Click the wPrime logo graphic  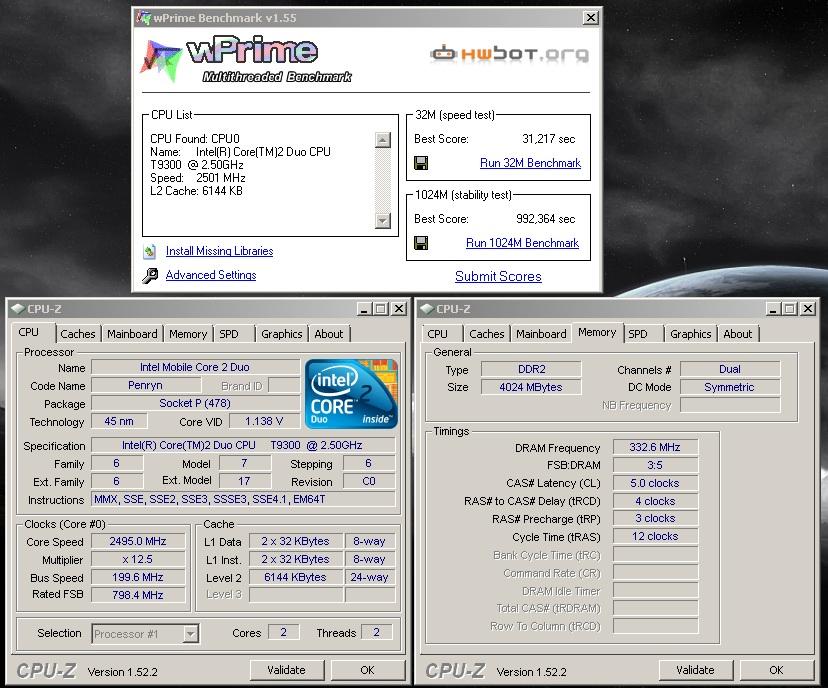247,60
